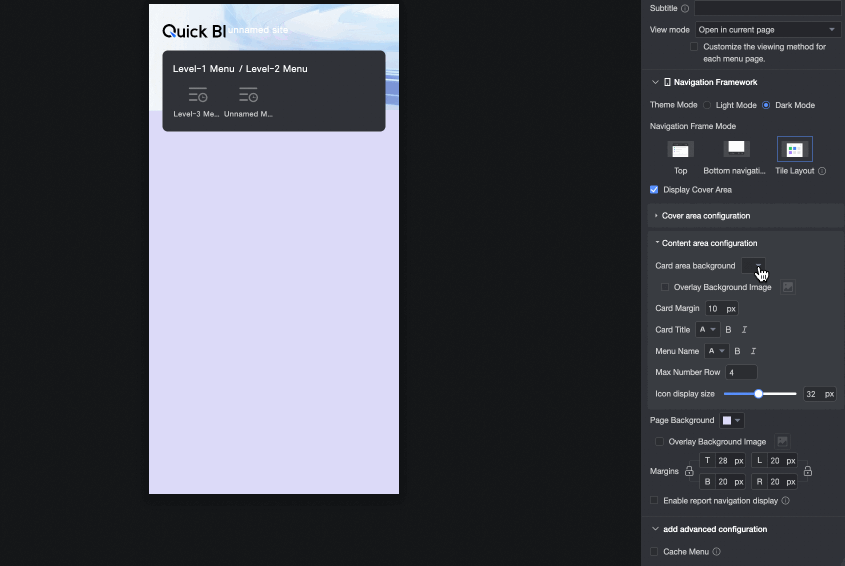The image size is (845, 566).
Task: Click the Card Margin input field
Action: pos(722,309)
